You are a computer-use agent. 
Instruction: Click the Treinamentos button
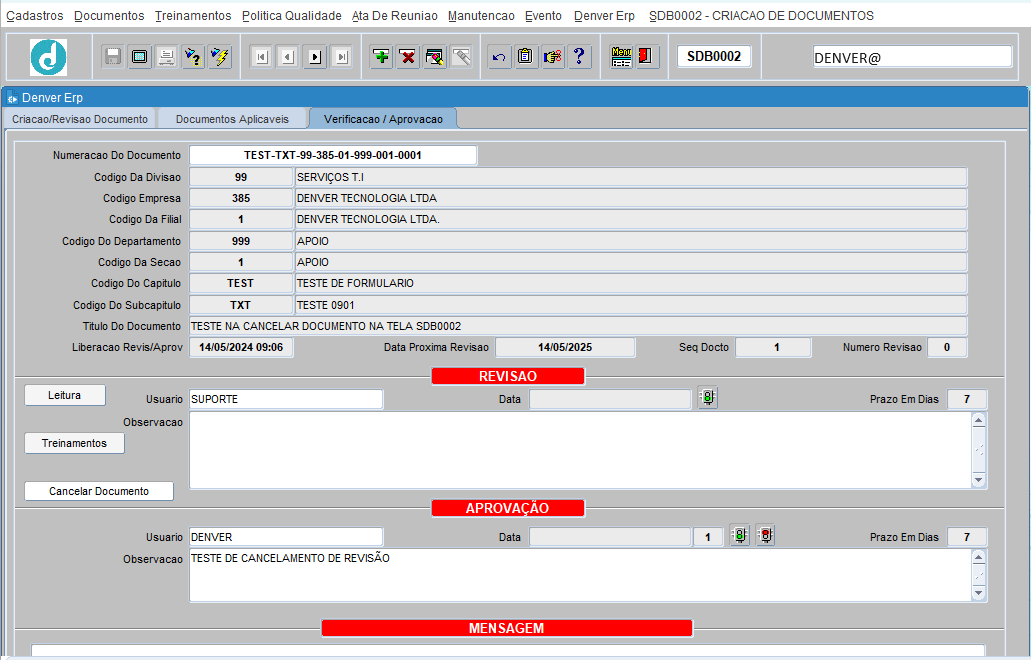click(x=74, y=443)
